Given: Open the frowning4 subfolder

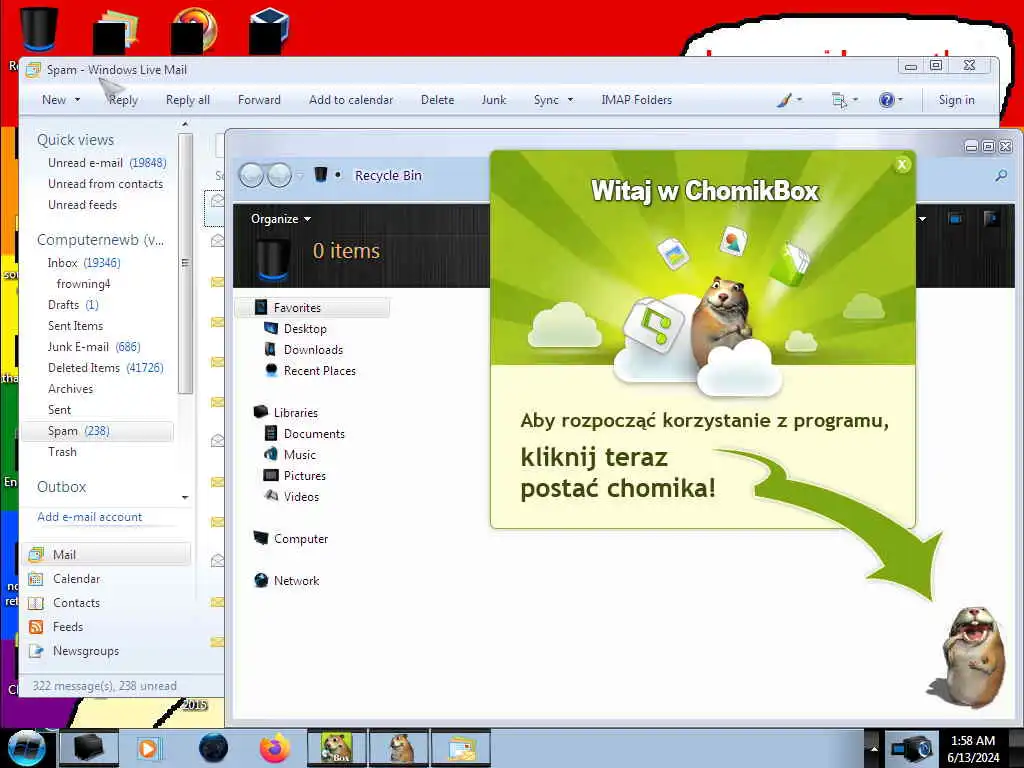Looking at the screenshot, I should pos(83,283).
